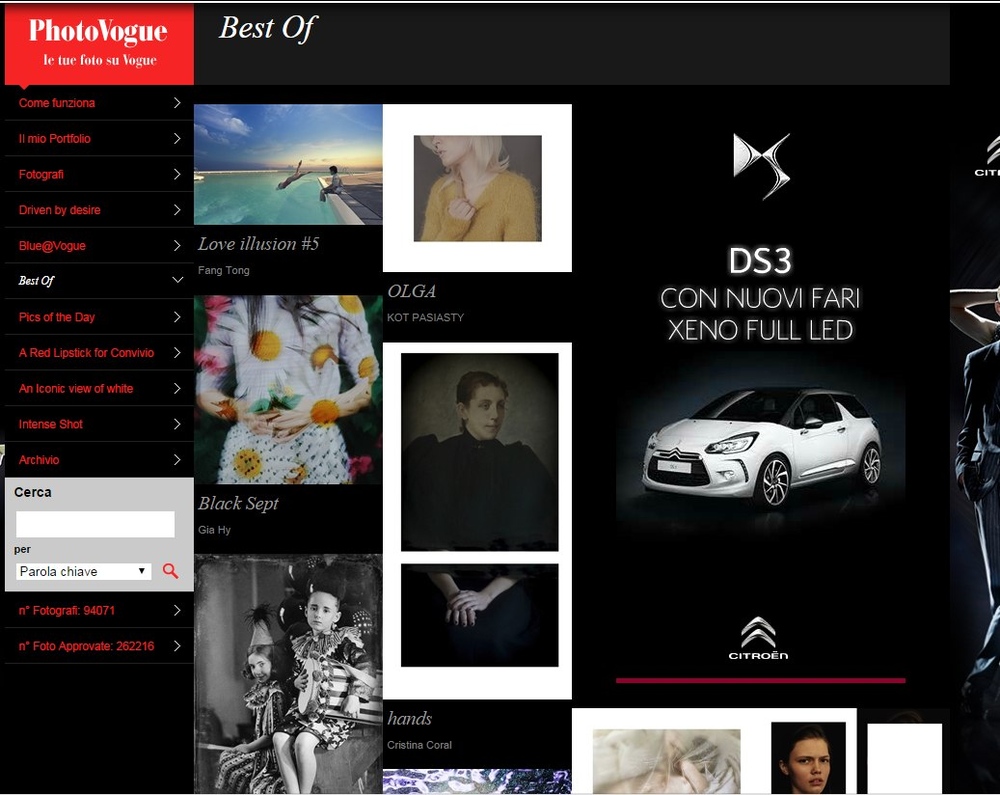
Task: Expand the n° Foto Approvate chevron
Action: tap(177, 646)
